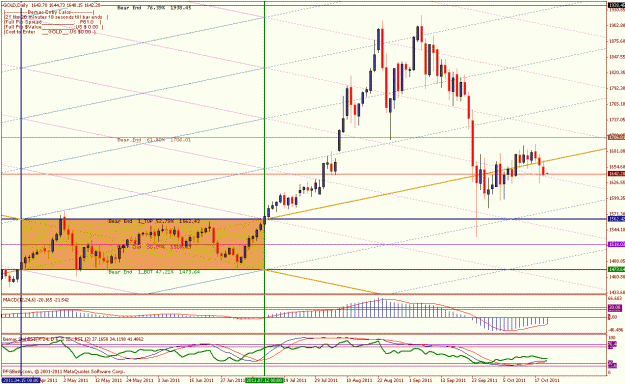
Task: Click the blue highlighted date label on time axis
Action: 21,380
